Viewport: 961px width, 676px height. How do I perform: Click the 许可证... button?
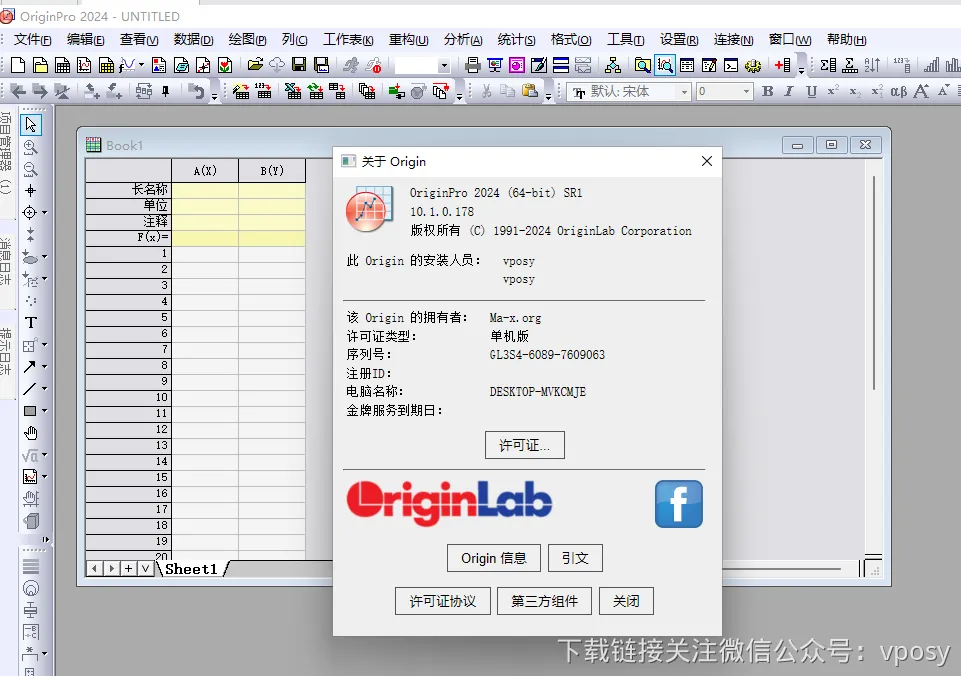click(525, 445)
